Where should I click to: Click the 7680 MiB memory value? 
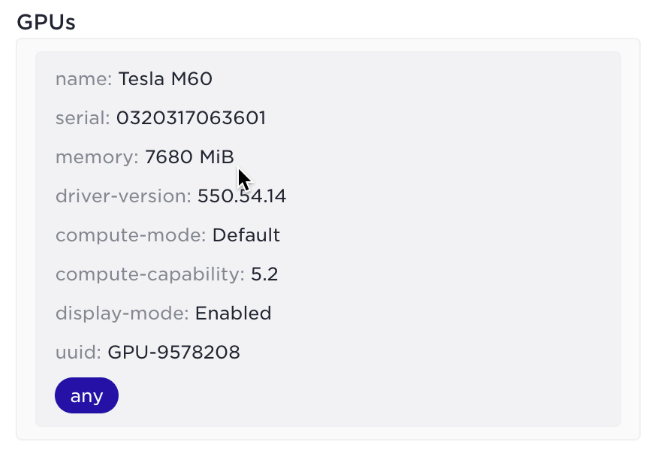[189, 157]
